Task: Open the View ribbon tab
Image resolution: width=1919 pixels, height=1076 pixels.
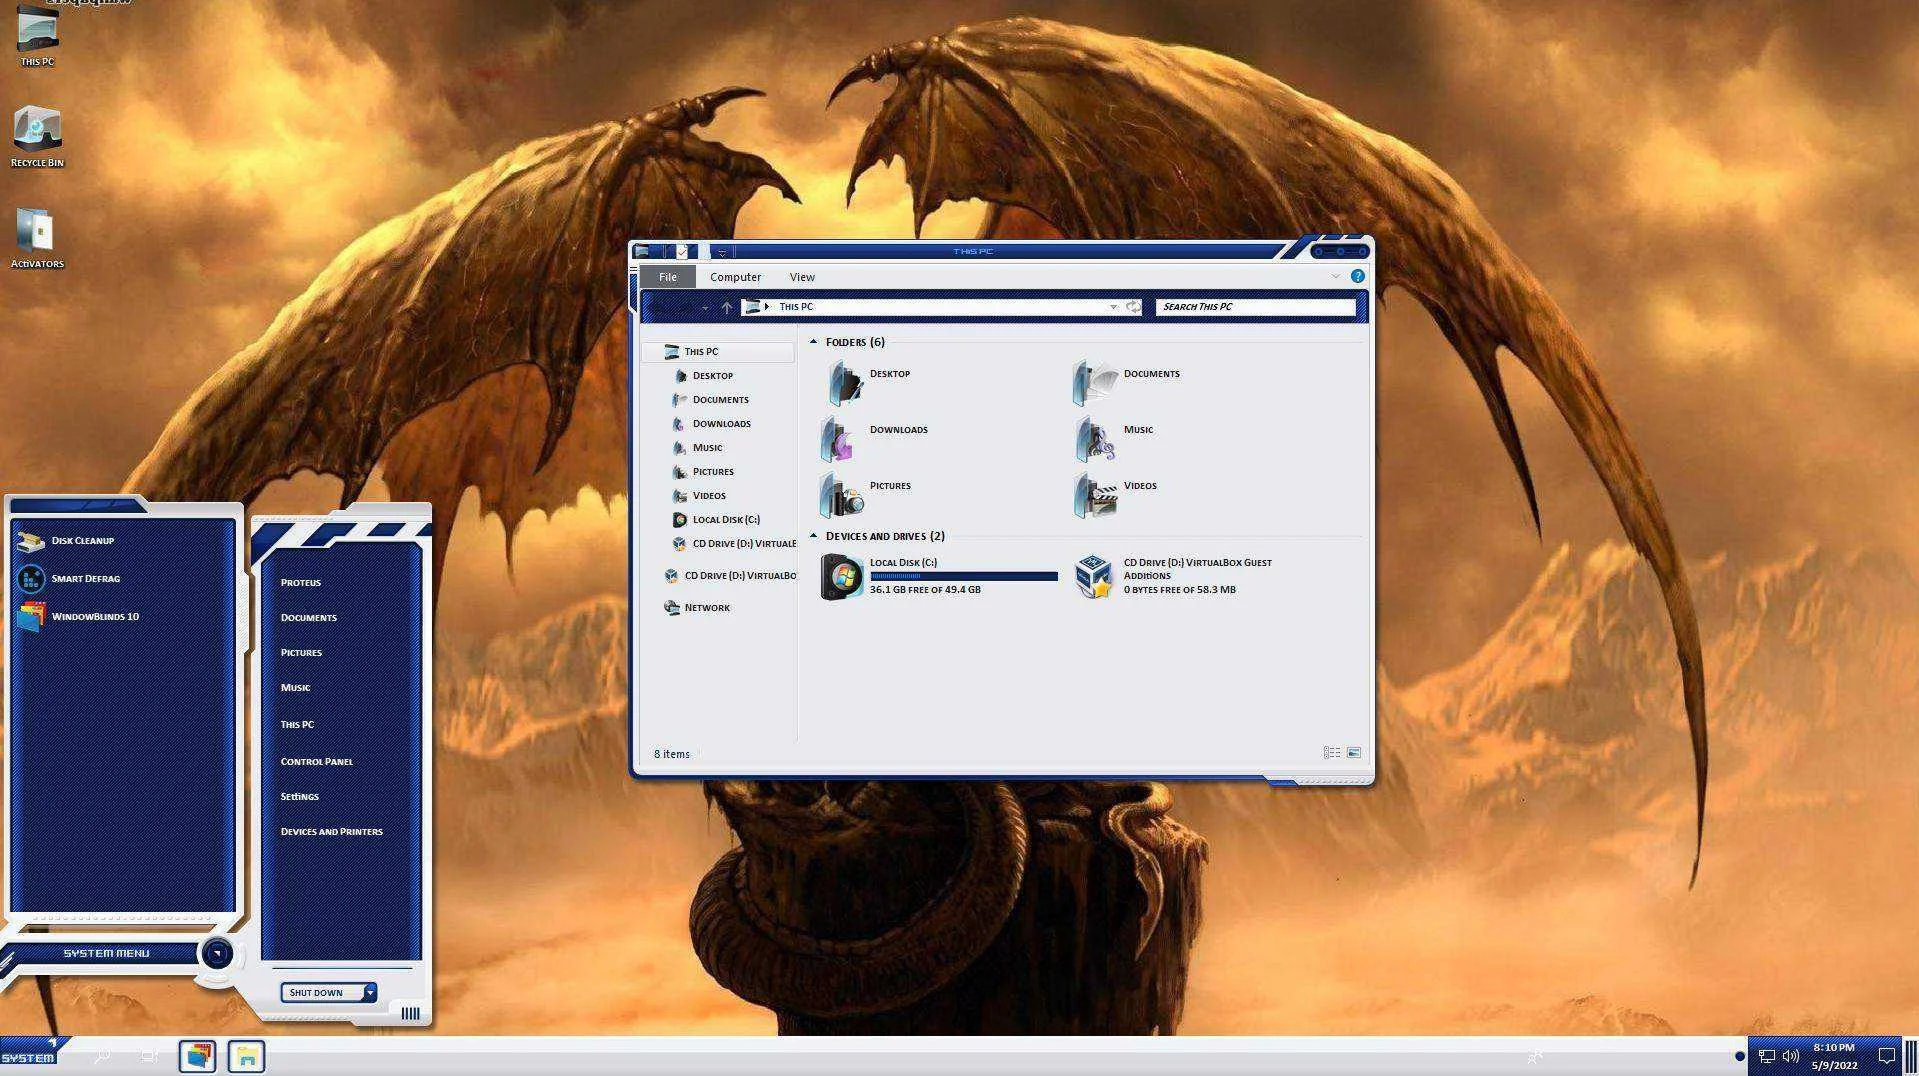Action: tap(802, 277)
